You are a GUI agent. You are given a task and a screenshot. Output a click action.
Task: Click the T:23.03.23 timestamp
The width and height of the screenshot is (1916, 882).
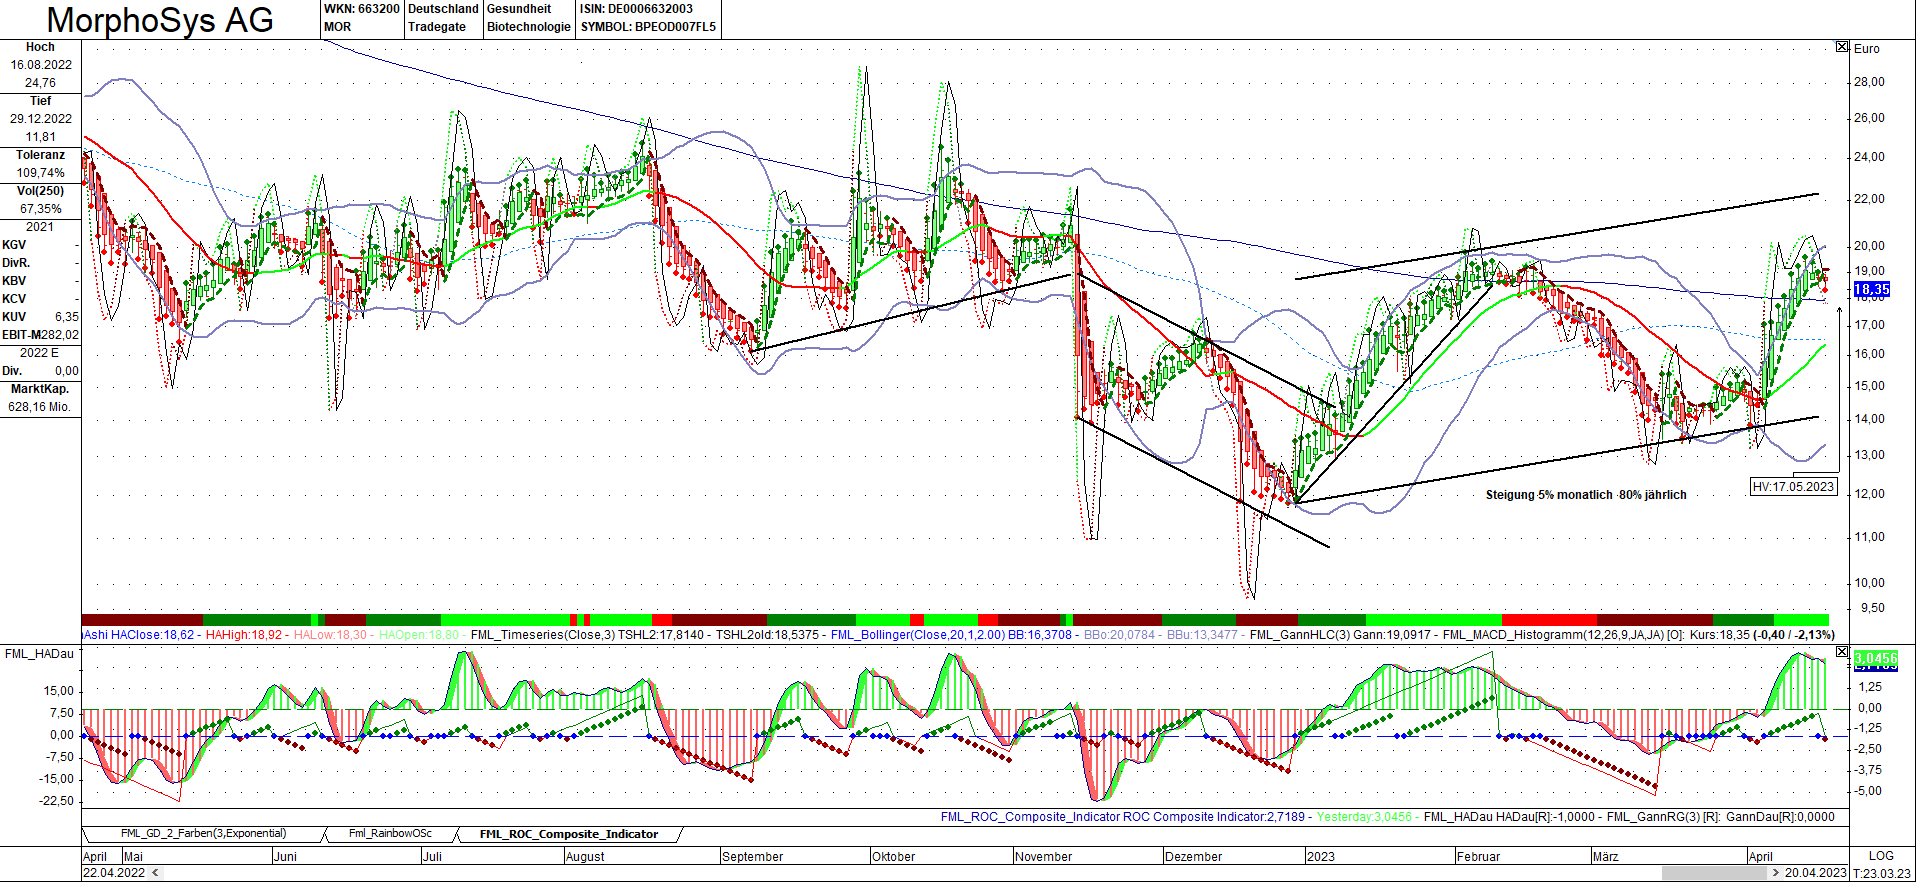(1882, 873)
